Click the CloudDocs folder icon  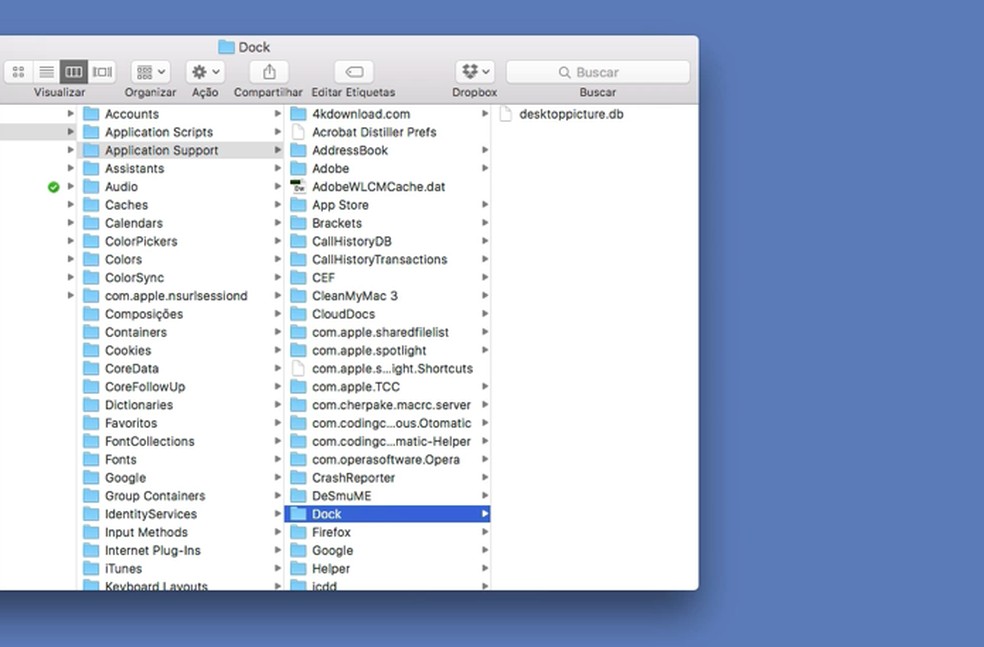[298, 314]
